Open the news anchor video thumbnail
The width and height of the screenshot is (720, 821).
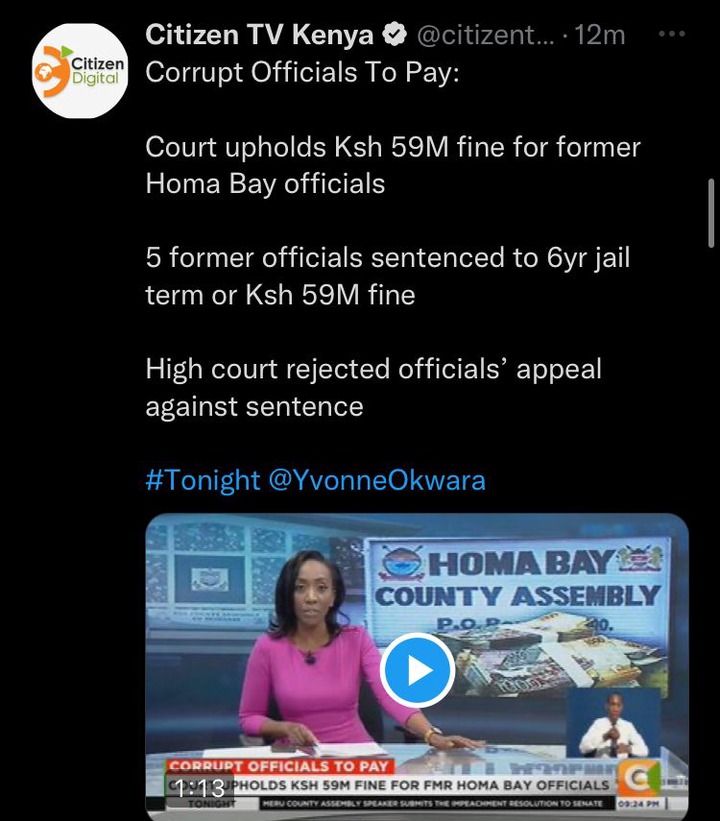tap(417, 665)
